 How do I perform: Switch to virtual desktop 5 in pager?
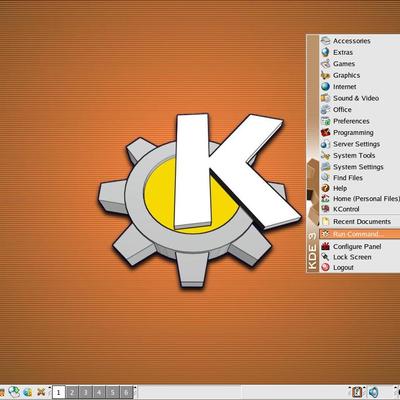113,392
